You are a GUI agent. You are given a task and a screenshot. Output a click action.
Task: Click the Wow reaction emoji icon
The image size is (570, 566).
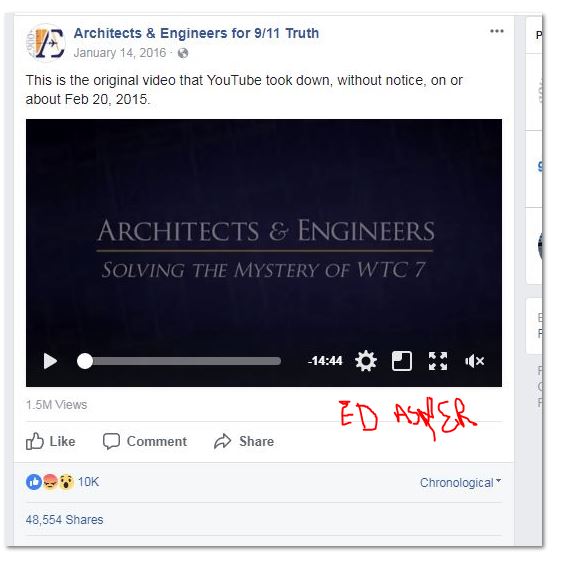click(66, 482)
